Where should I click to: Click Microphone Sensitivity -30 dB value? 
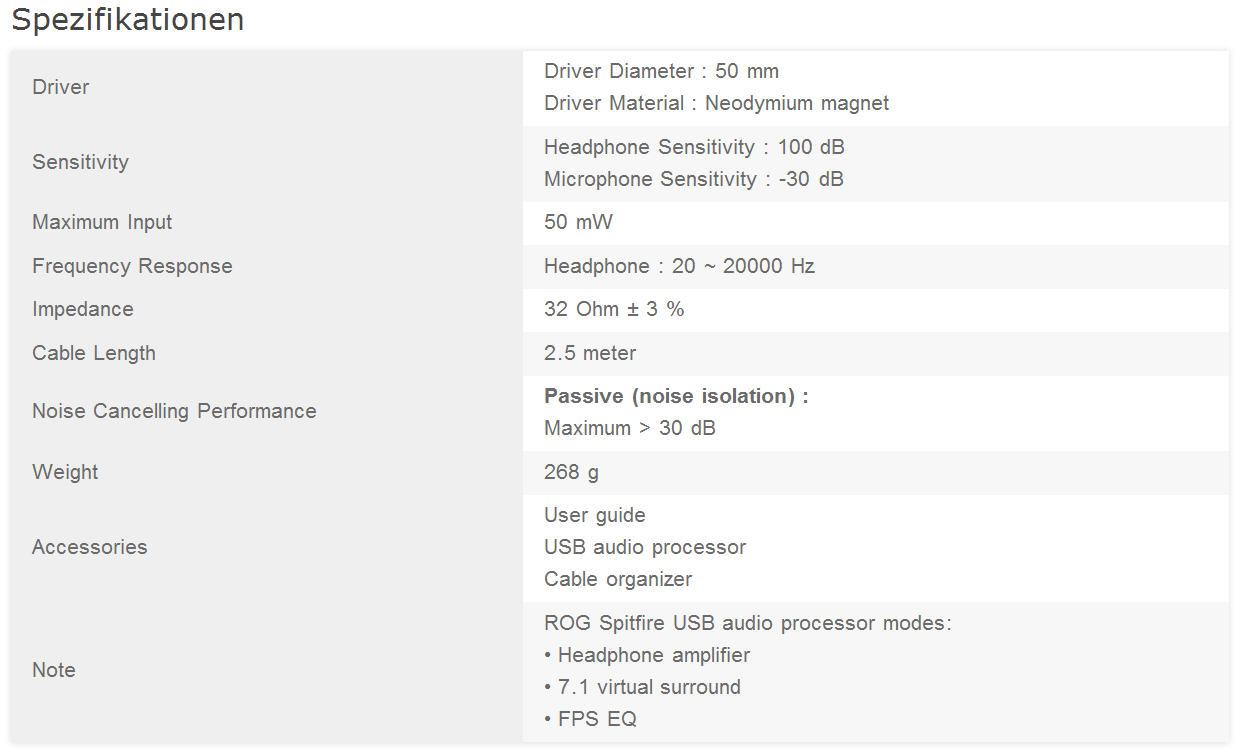tap(693, 179)
